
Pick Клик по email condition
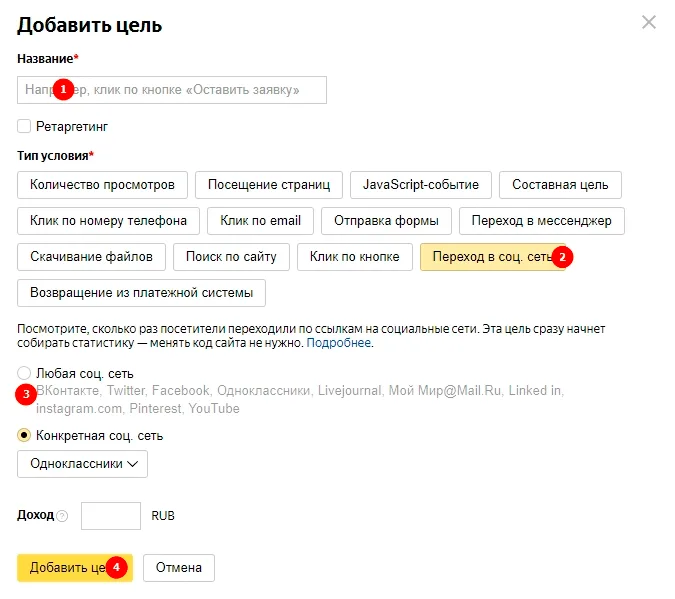point(260,221)
